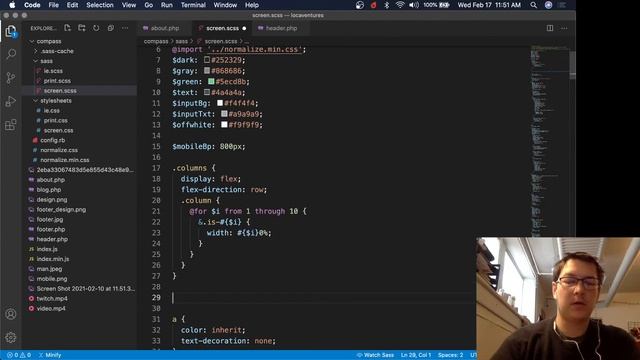Open the Window menu
Viewport: 640px width, 360px height.
tap(225, 5)
